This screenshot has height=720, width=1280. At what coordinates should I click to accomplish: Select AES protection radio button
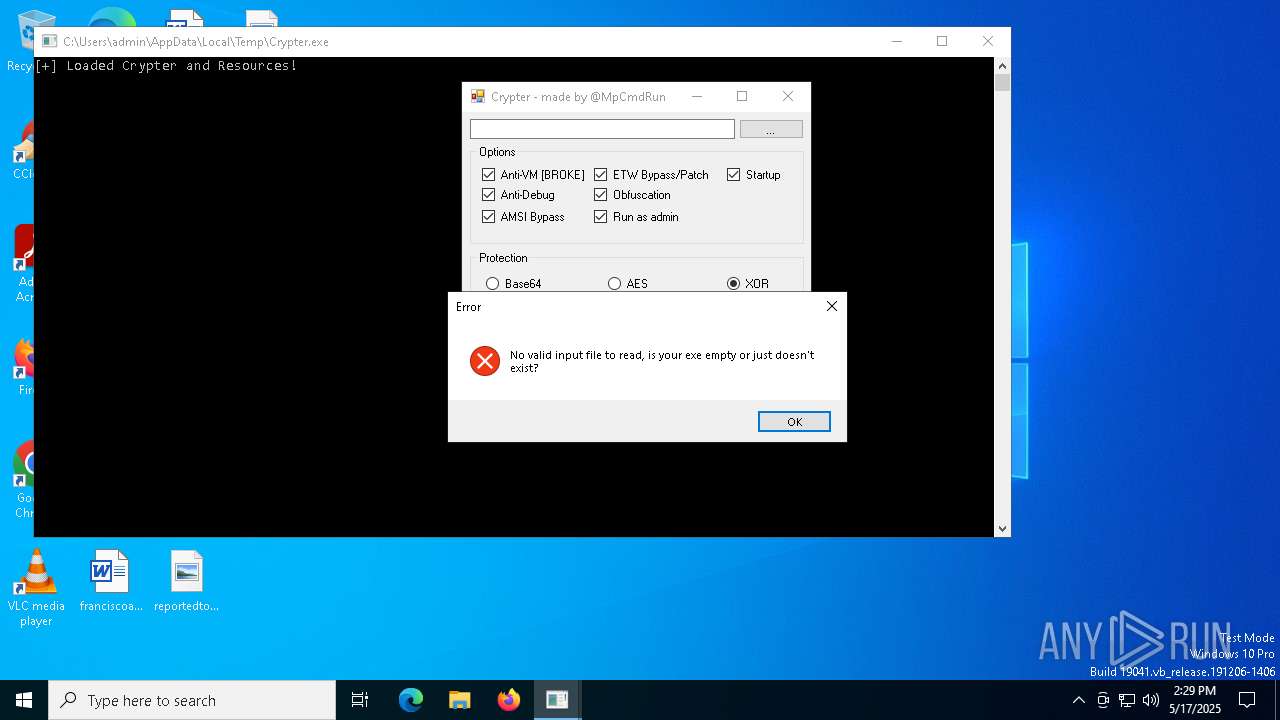click(x=614, y=284)
